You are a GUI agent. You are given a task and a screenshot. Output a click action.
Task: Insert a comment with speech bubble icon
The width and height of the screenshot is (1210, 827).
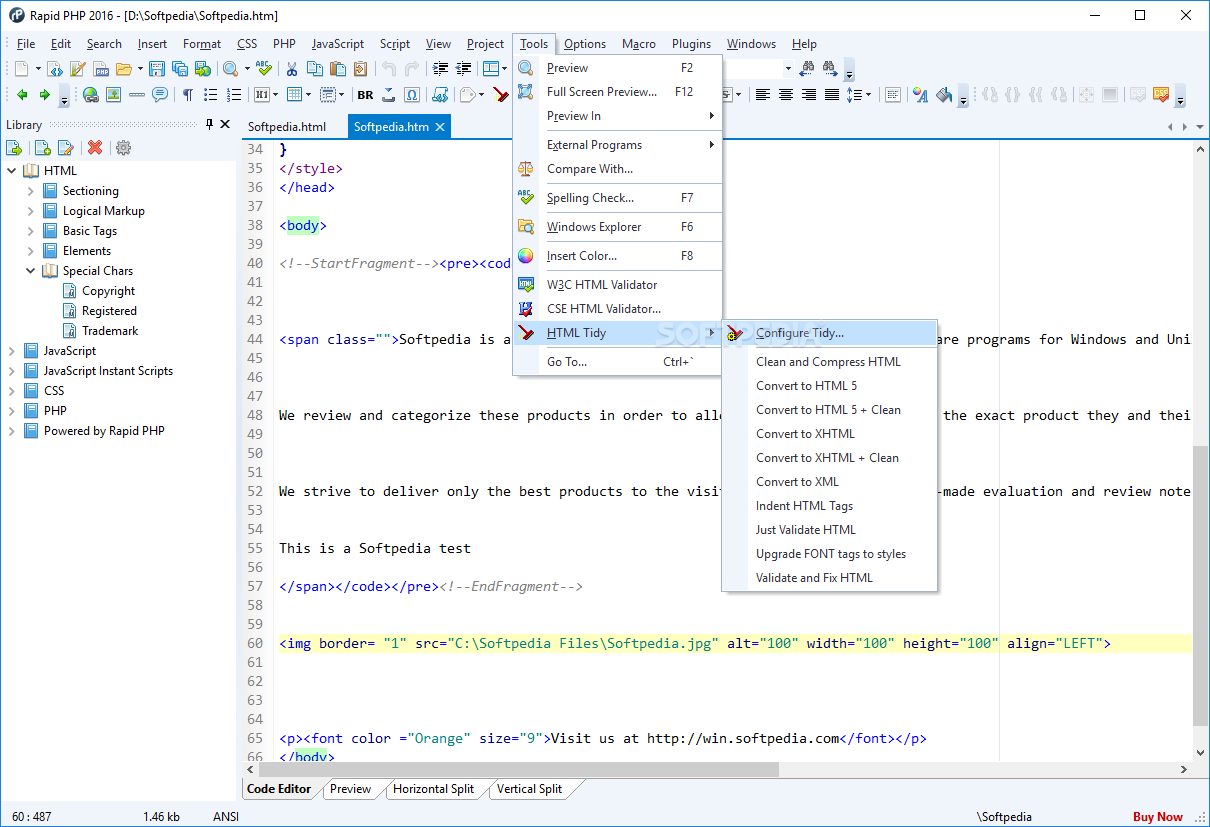159,95
